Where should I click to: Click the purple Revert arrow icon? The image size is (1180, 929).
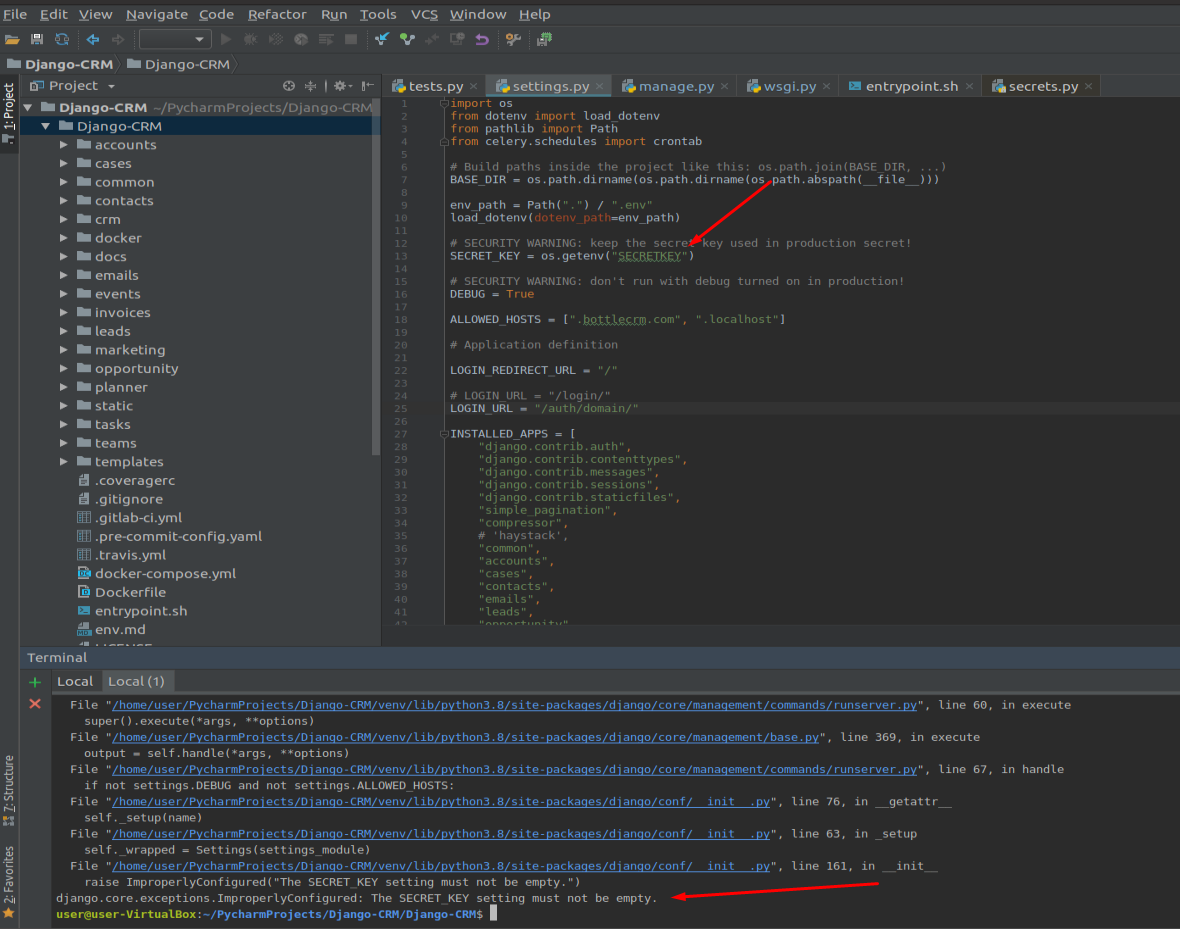(482, 39)
